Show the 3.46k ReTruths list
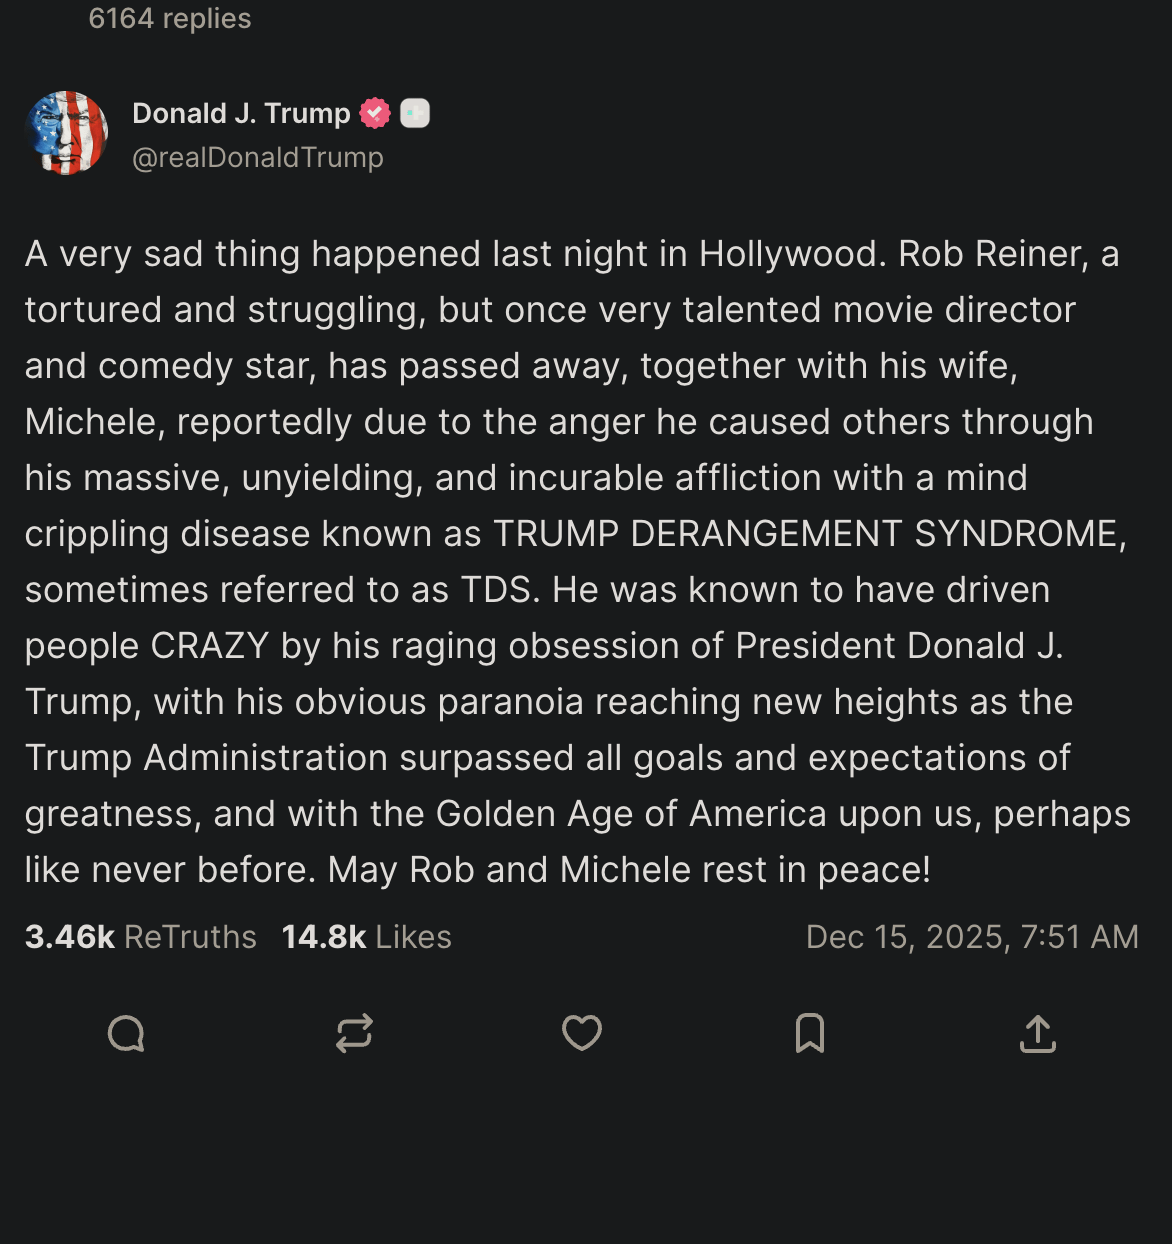Screen dimensions: 1172x1244 (x=141, y=937)
